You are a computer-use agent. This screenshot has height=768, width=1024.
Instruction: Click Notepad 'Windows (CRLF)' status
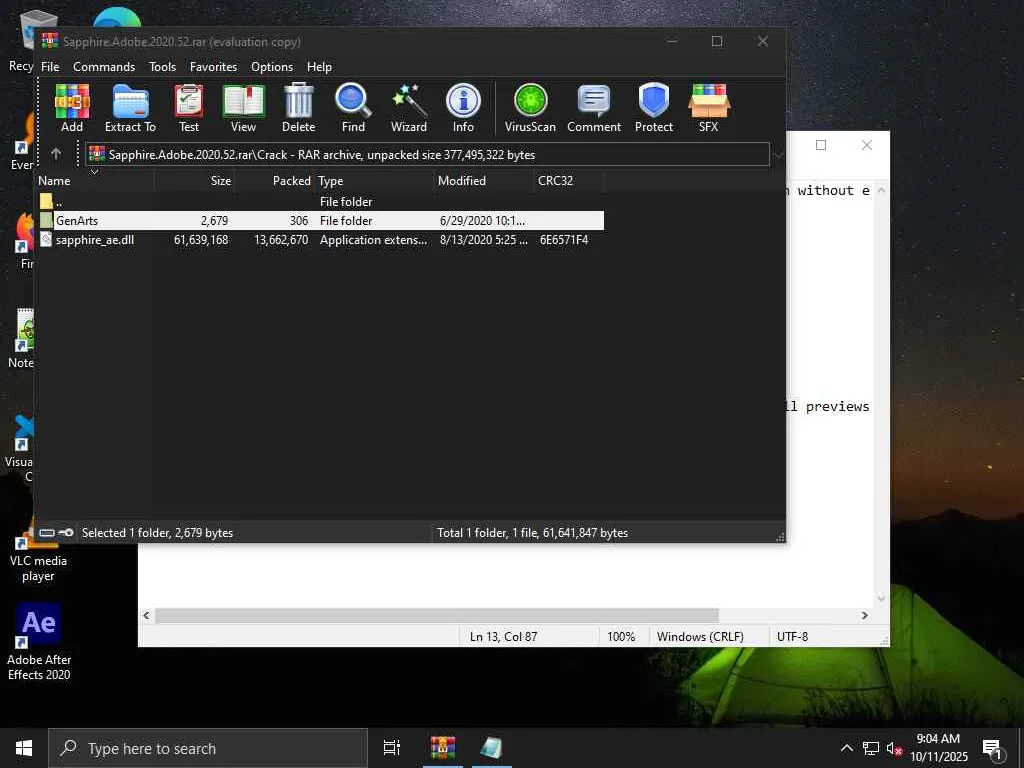tap(700, 636)
